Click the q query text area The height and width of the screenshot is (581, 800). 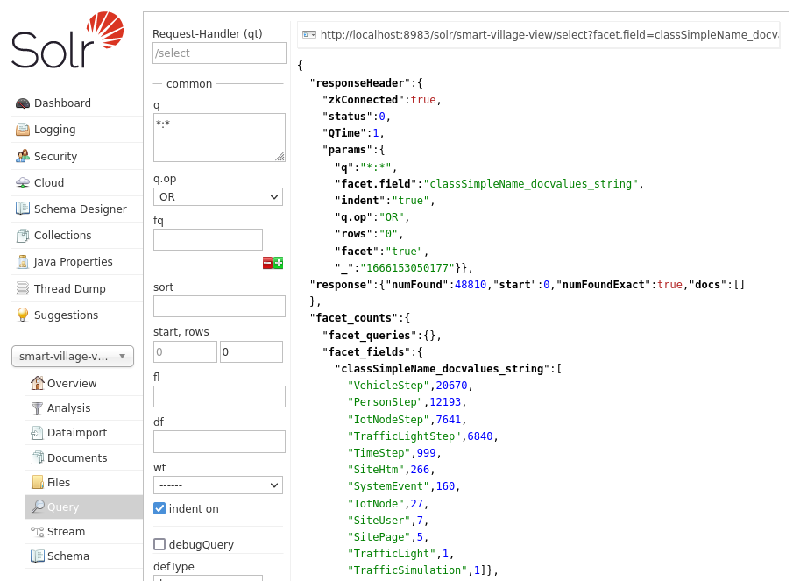point(219,138)
